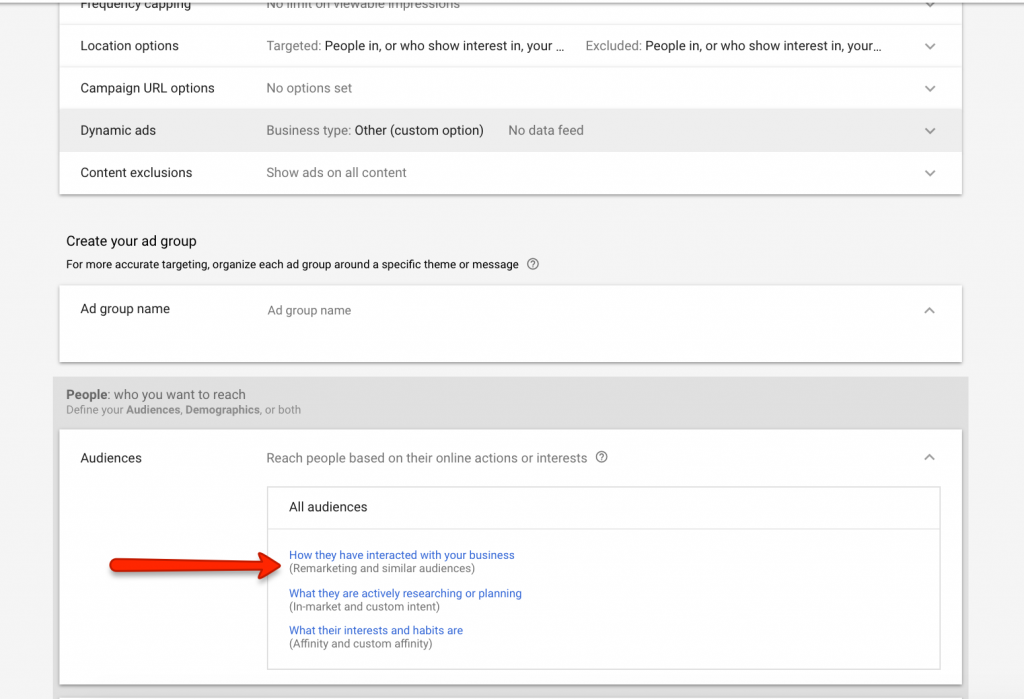Expand the Frequency capping chevron
The width and height of the screenshot is (1024, 699).
tap(930, 6)
